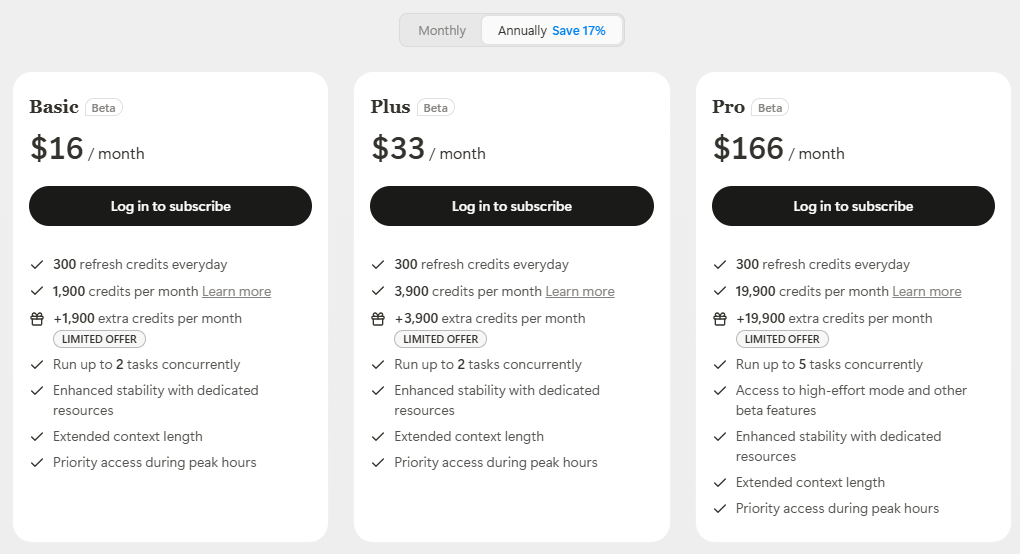Screen dimensions: 1020x554
Task: Click gift icon beside +19,900 extra credits
Action: [720, 319]
